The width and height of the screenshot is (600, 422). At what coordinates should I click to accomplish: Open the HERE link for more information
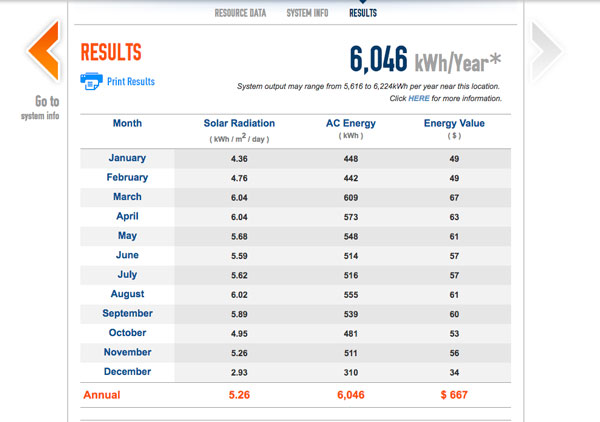[417, 99]
